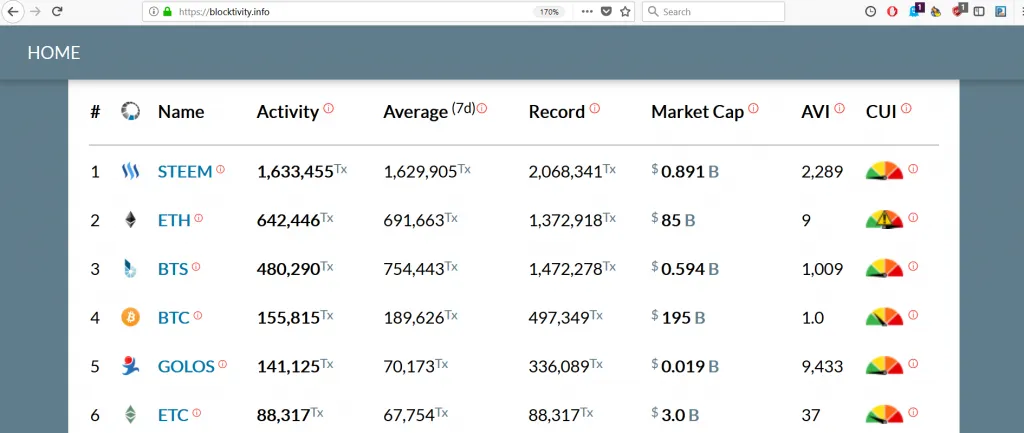The height and width of the screenshot is (433, 1024).
Task: Open the BTC link
Action: (174, 317)
